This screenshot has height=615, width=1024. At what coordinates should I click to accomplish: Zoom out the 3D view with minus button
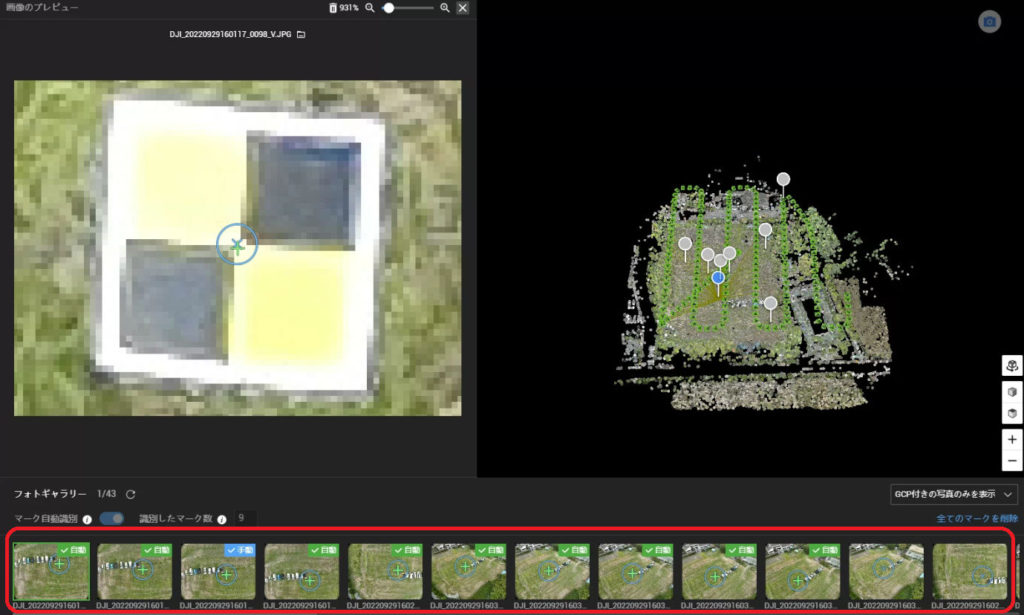coord(1012,461)
